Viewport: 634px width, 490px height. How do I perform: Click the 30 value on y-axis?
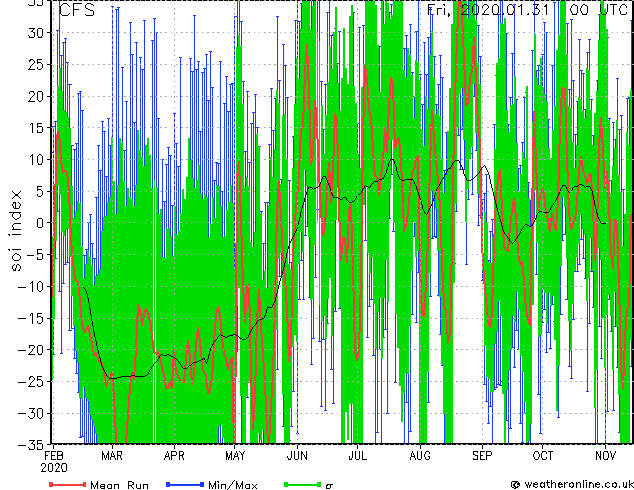[x=38, y=33]
